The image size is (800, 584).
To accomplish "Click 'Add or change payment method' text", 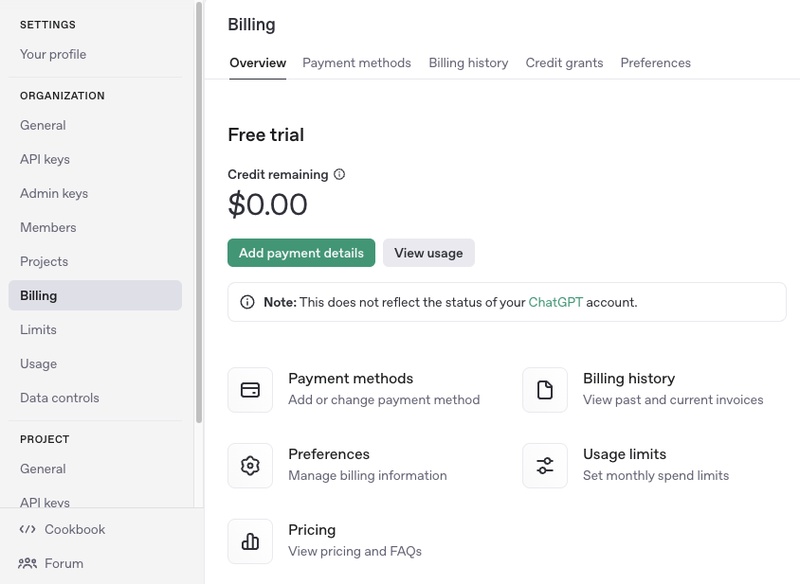I will 384,400.
